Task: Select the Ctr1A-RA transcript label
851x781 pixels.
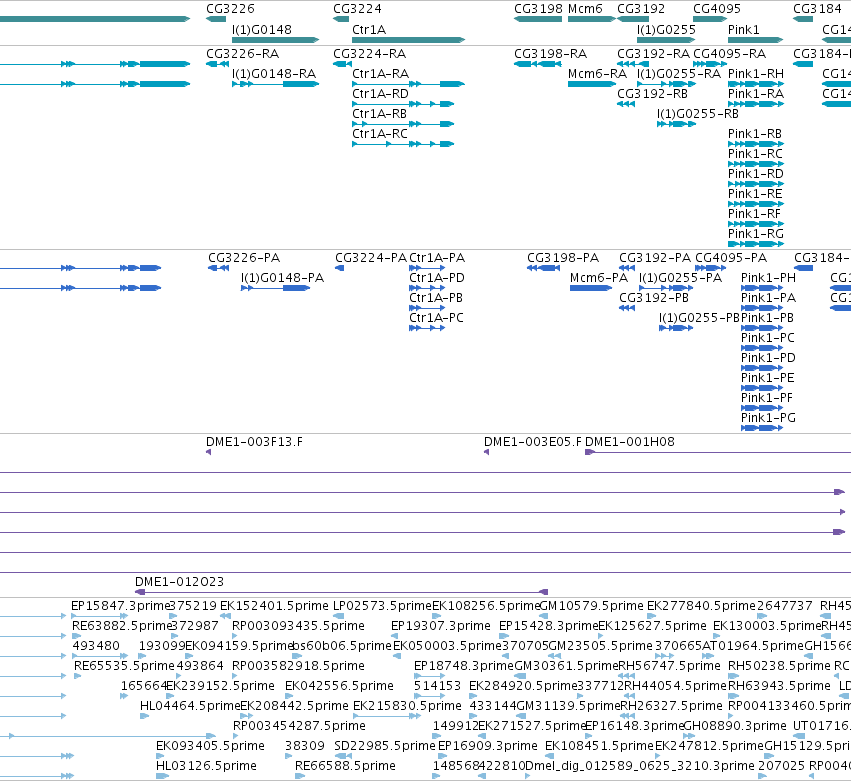Action: [380, 74]
